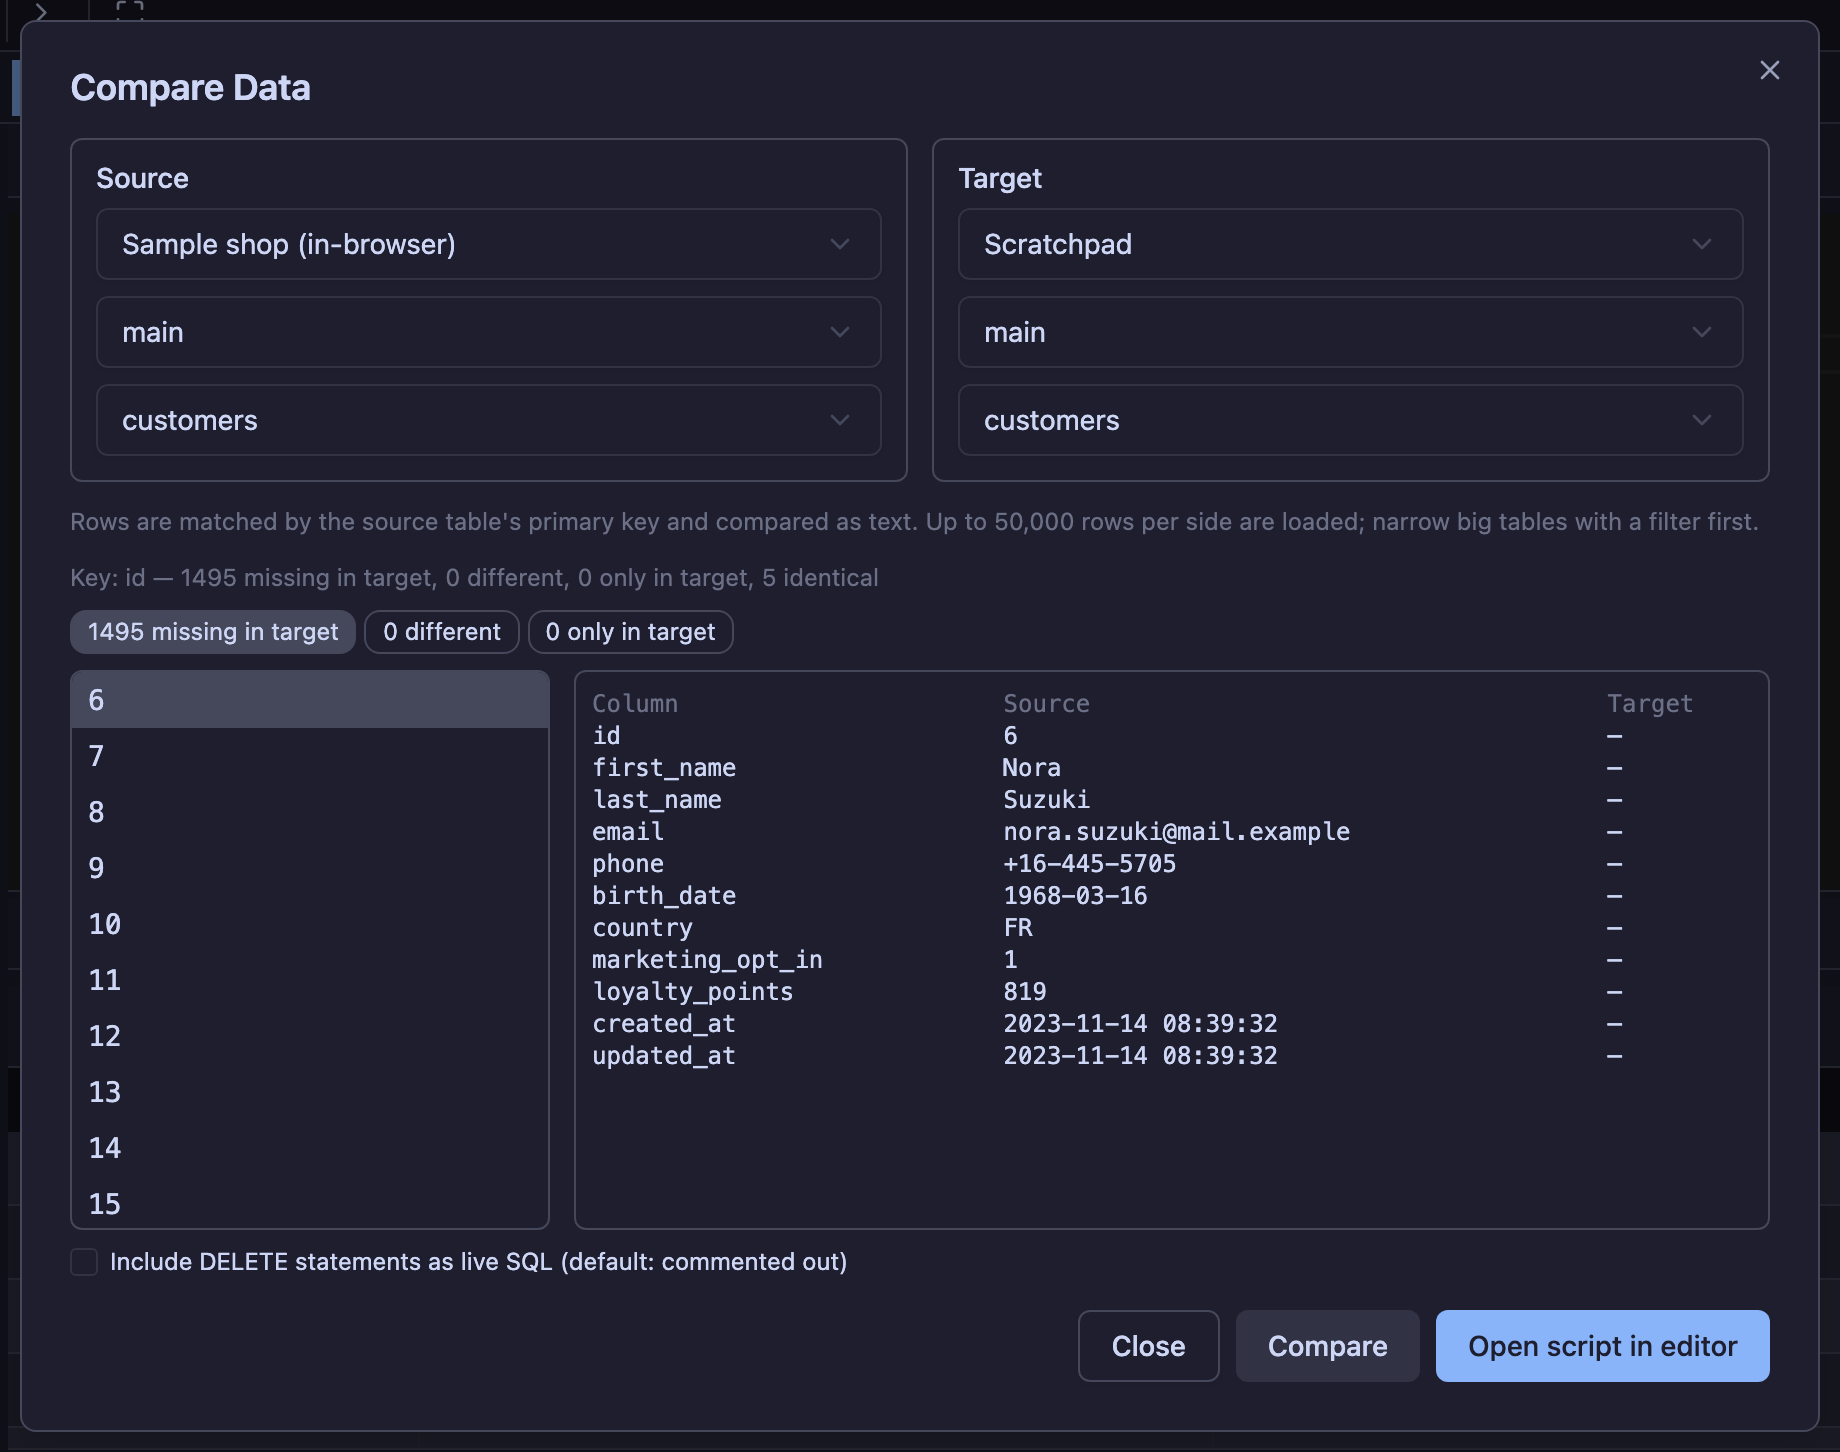
Task: Click the marketing_opt_in column name
Action: [707, 960]
